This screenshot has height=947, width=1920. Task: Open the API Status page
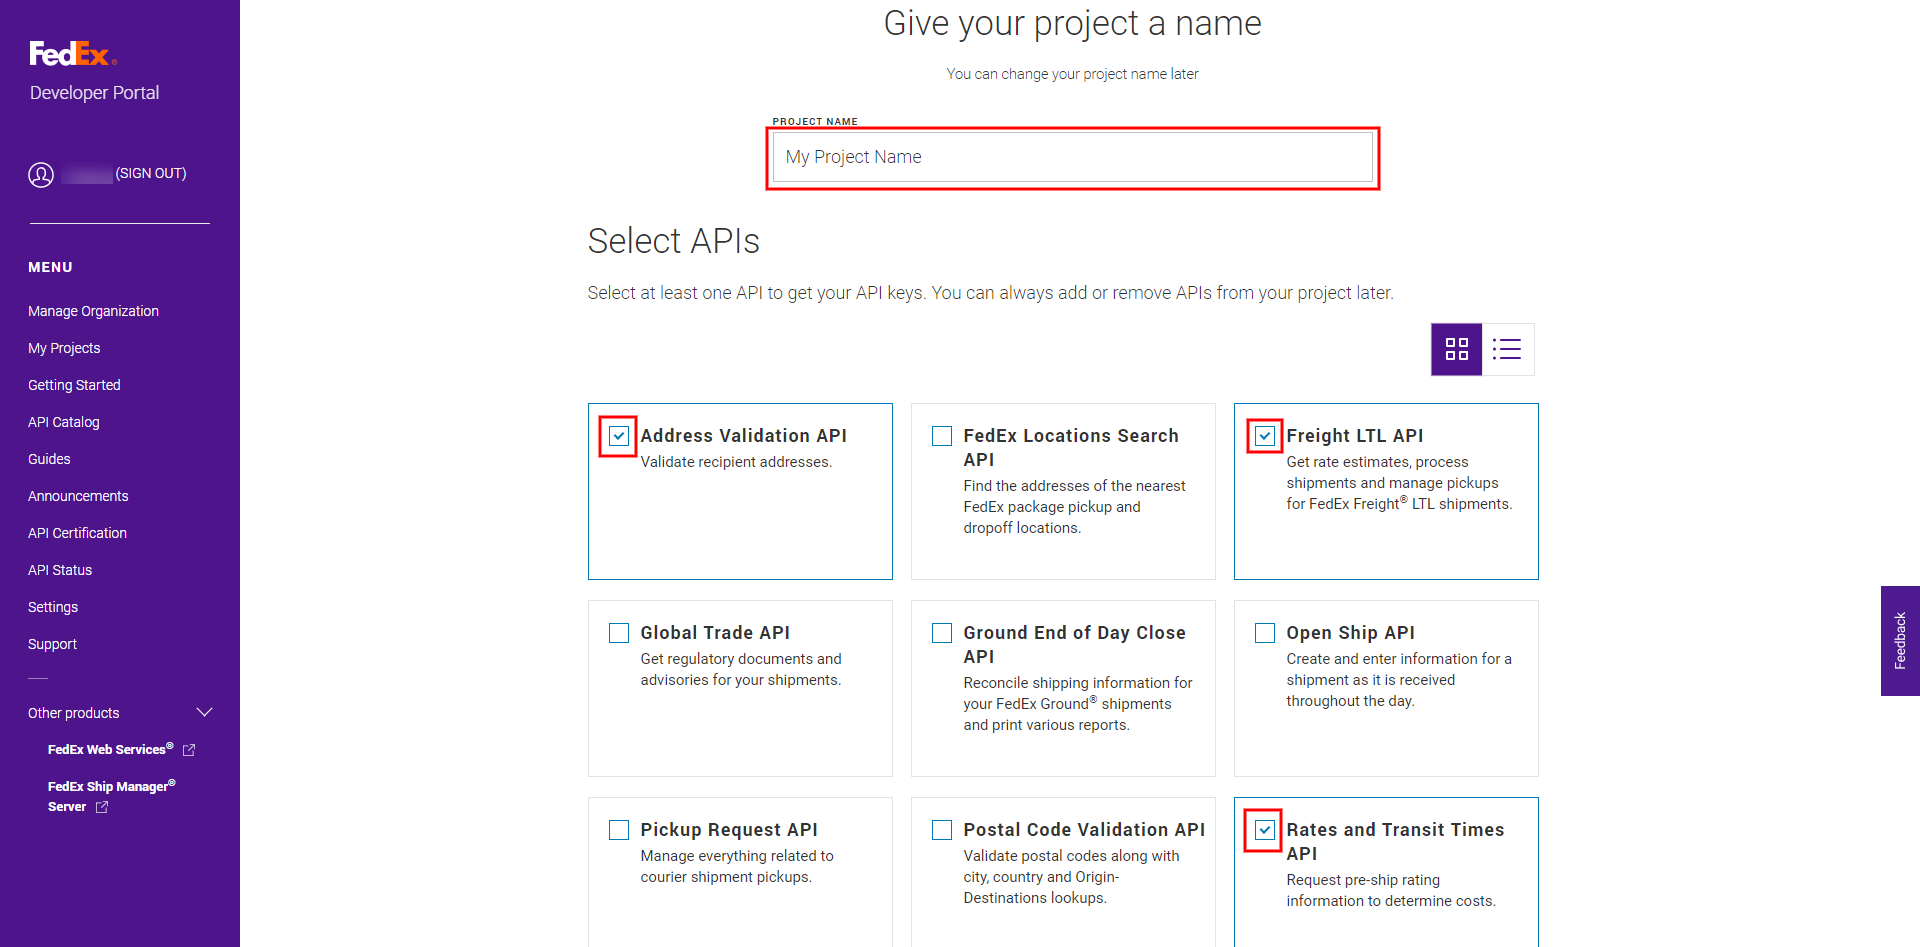coord(60,570)
